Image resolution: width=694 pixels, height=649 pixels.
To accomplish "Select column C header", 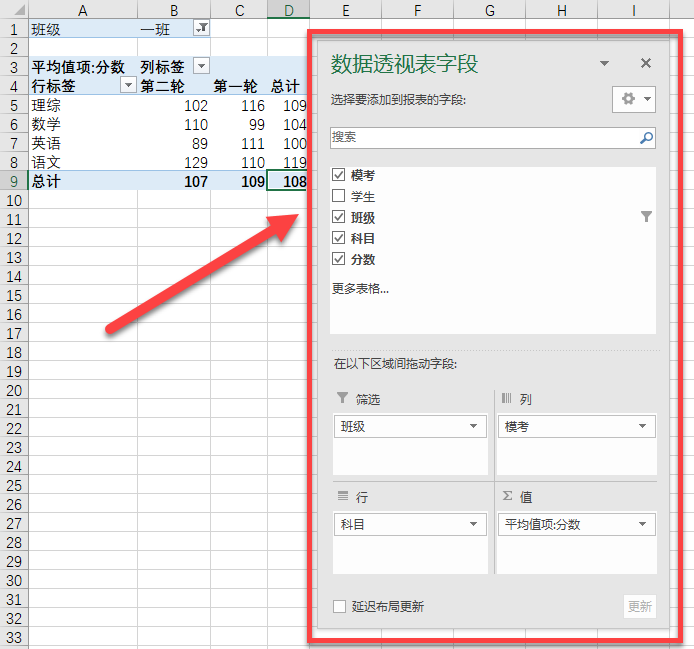I will tap(239, 10).
